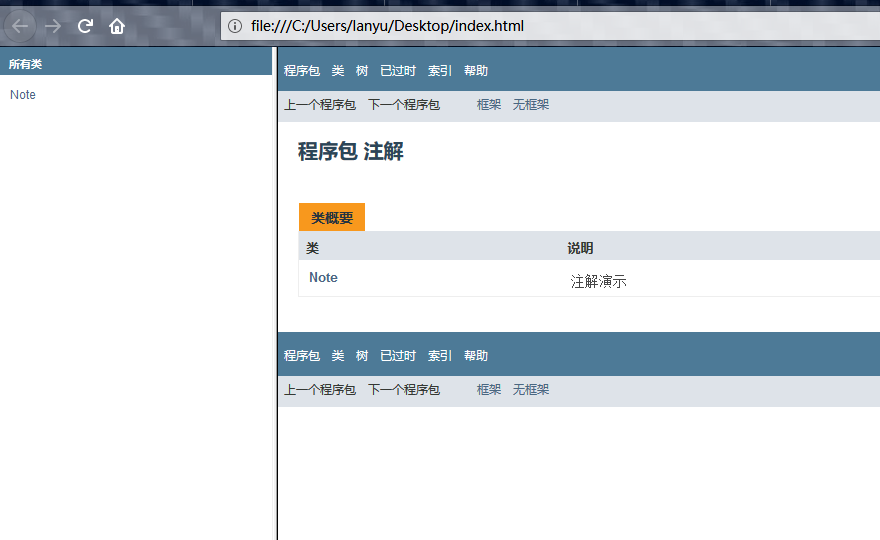This screenshot has width=880, height=540.
Task: Select 类 in the bottom navigation bar
Action: [338, 356]
